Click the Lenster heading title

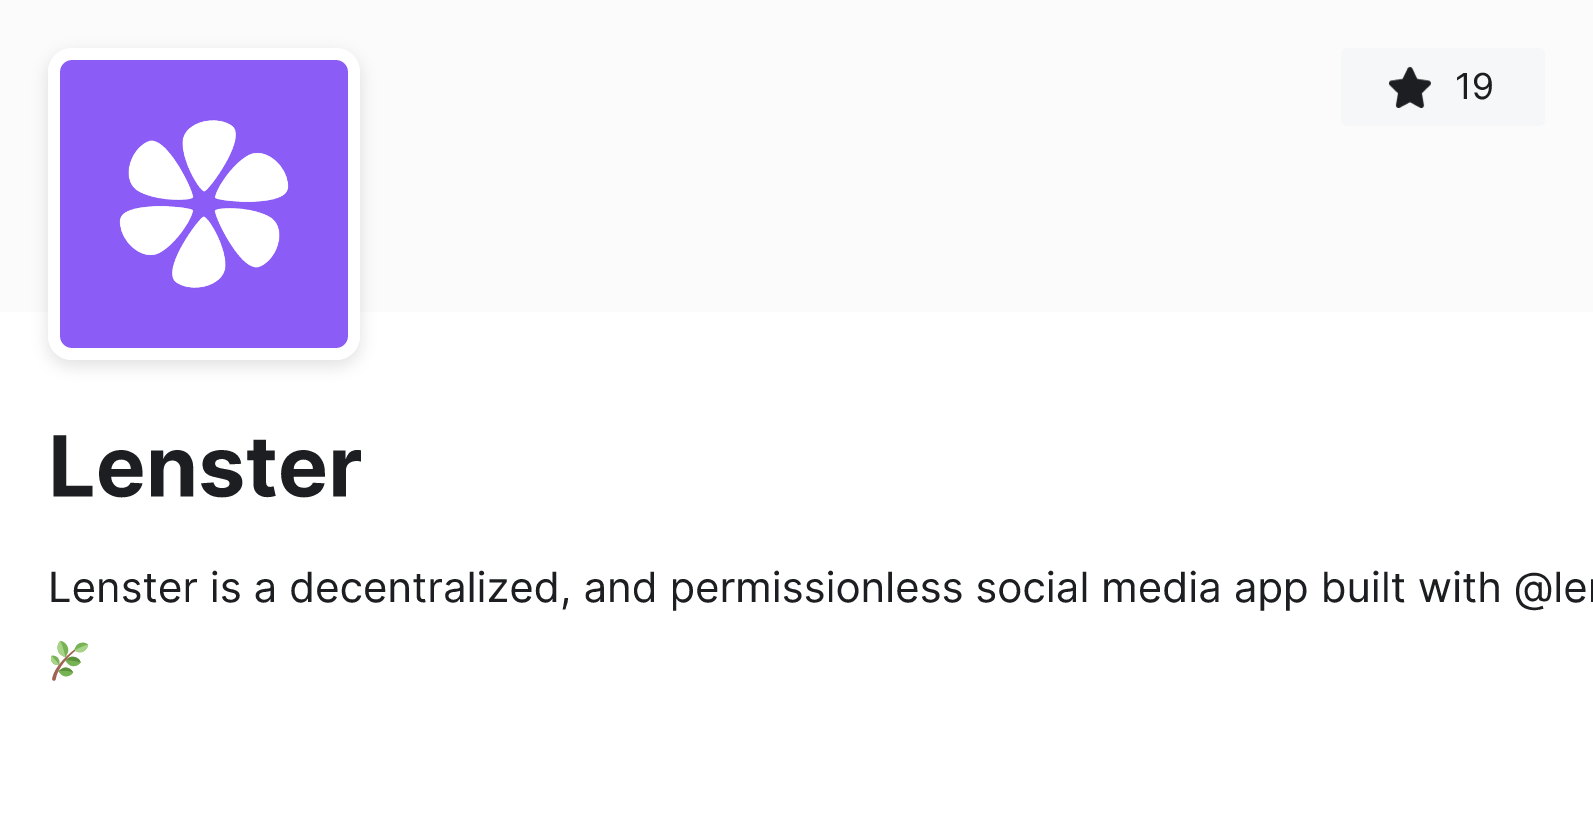(x=205, y=467)
